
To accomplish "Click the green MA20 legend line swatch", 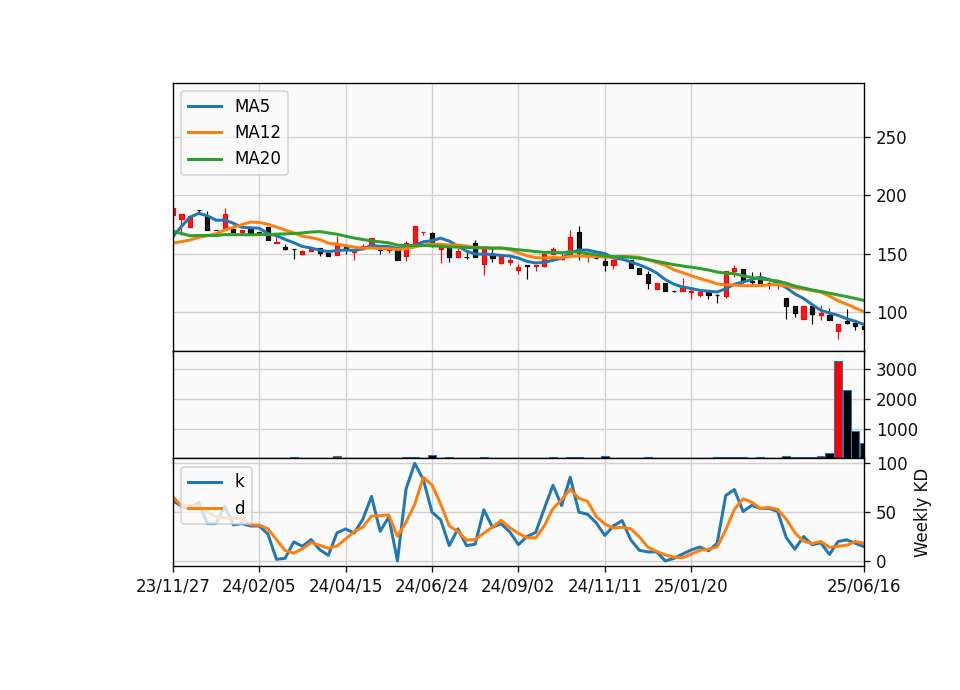I will 205,159.
